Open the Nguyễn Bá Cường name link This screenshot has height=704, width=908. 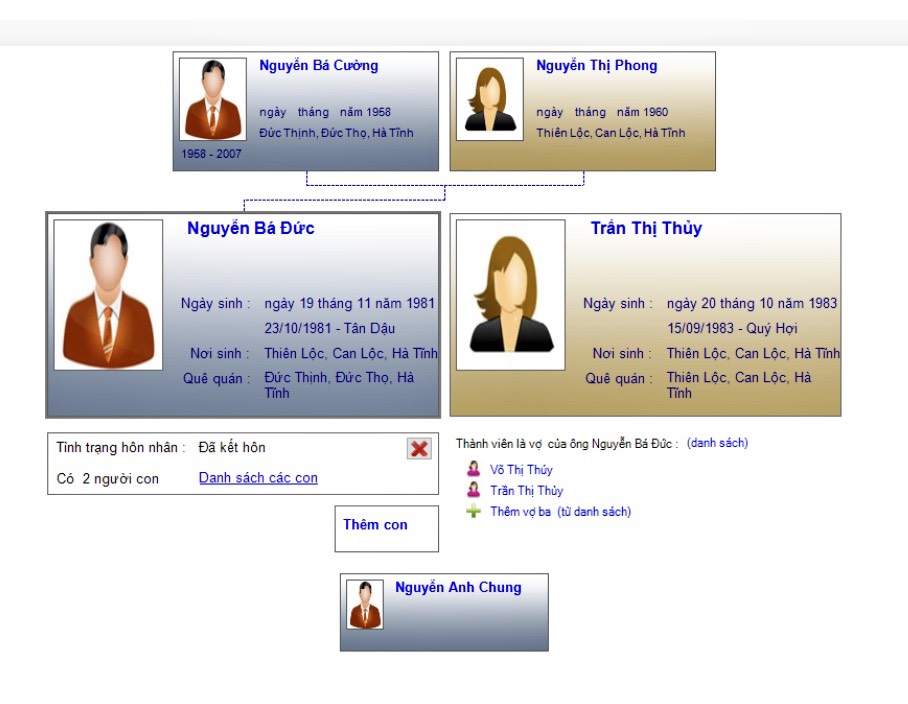coord(318,66)
